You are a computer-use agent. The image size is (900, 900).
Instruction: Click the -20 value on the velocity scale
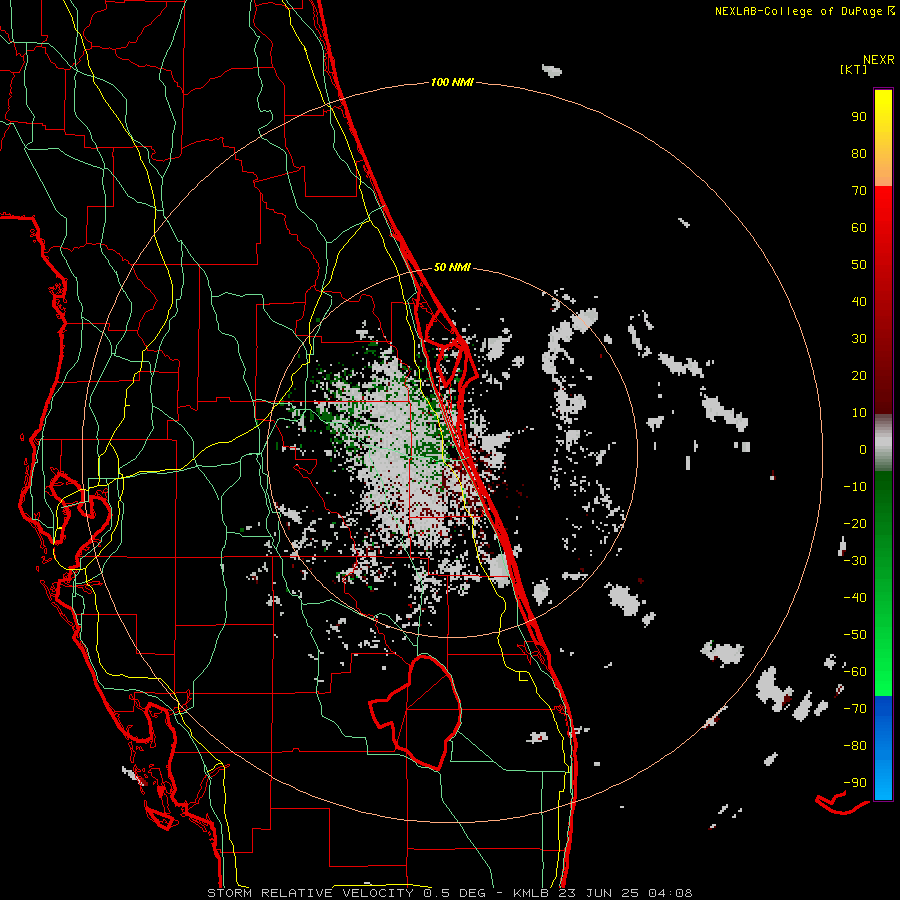855,524
